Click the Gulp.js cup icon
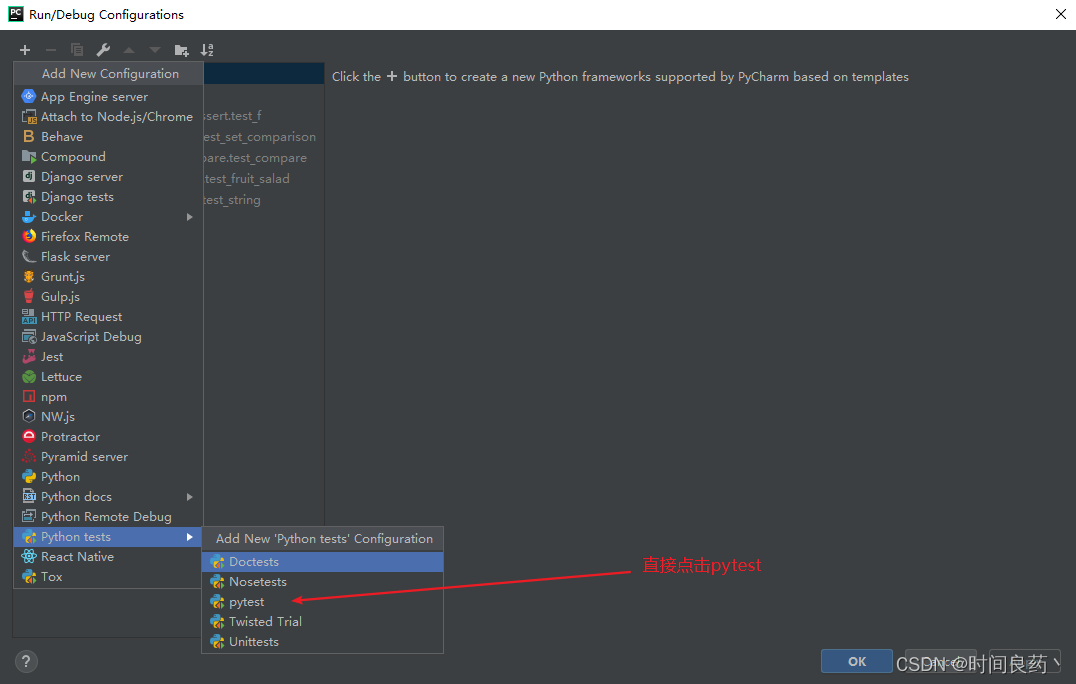This screenshot has height=684, width=1076. tap(29, 296)
